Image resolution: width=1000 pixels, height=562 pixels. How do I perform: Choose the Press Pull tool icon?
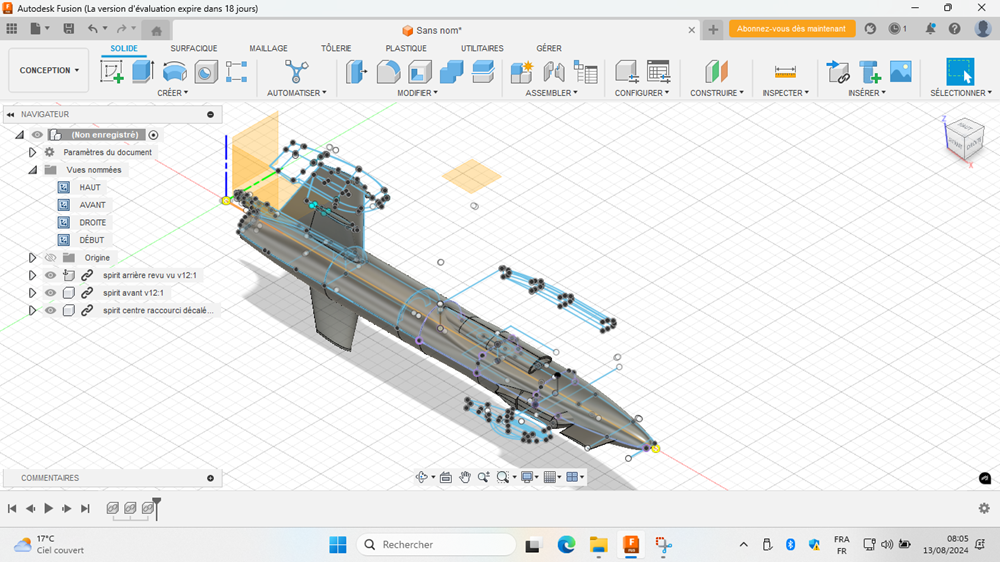pos(356,71)
